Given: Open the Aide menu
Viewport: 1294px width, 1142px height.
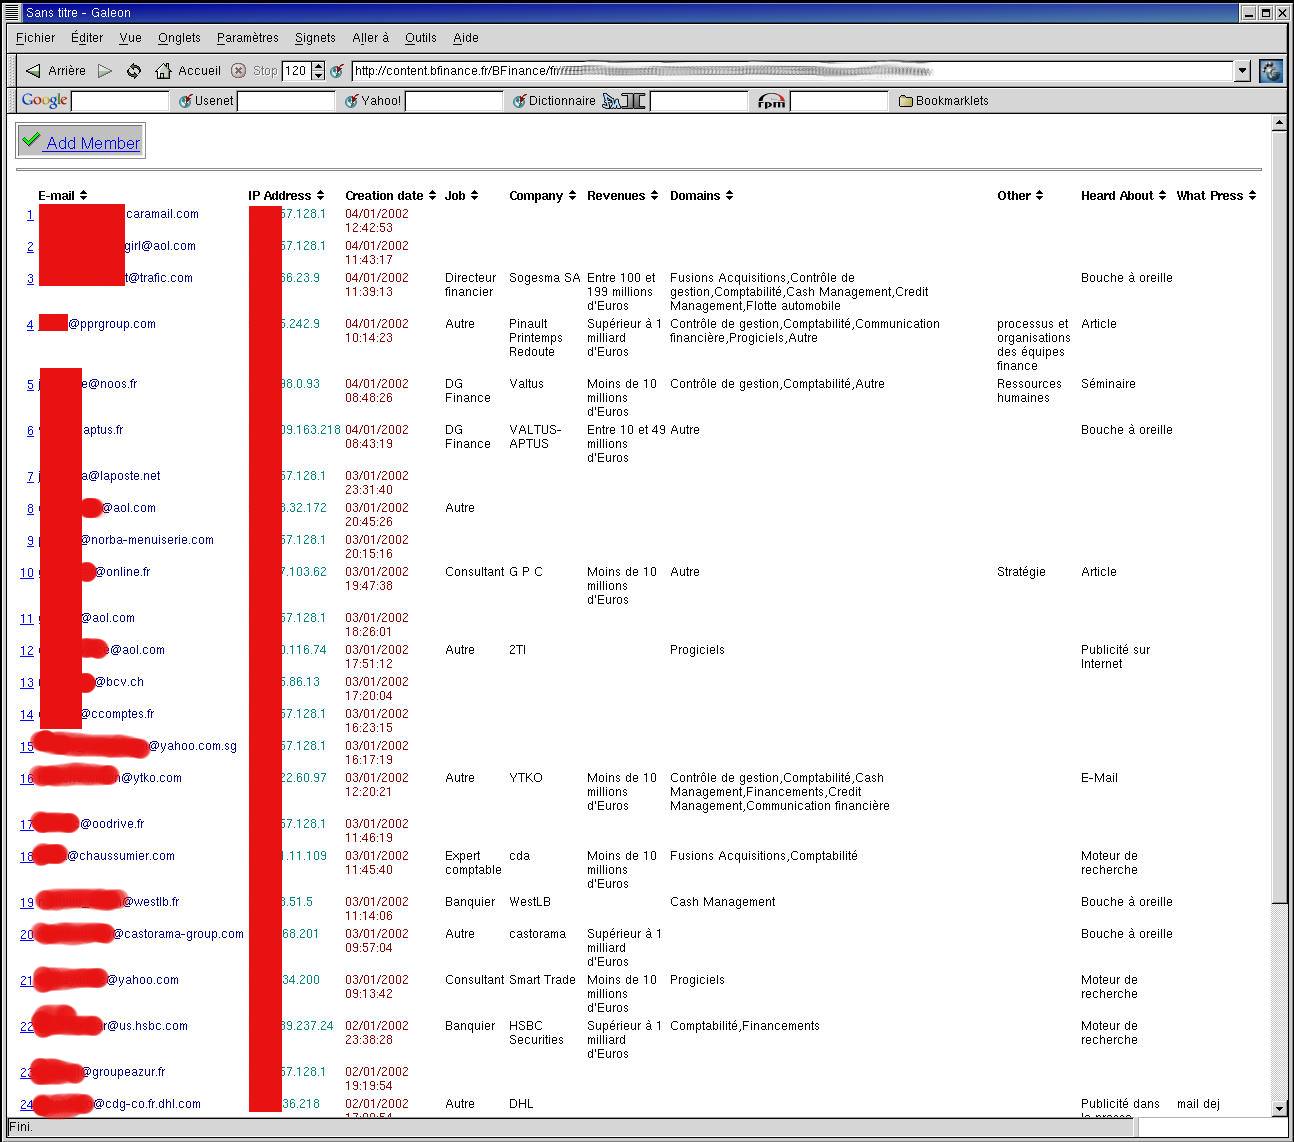Looking at the screenshot, I should [x=465, y=38].
